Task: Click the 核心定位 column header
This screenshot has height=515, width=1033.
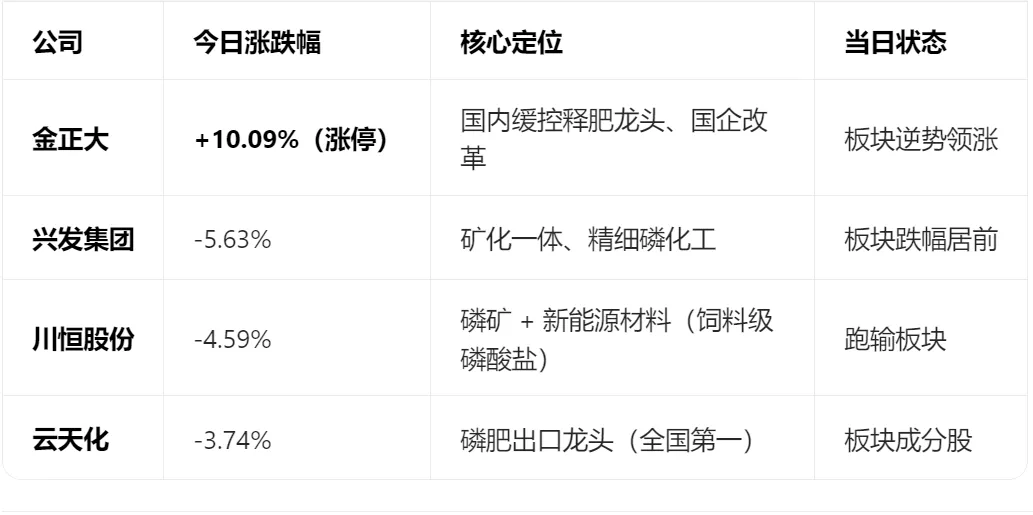Action: point(512,43)
